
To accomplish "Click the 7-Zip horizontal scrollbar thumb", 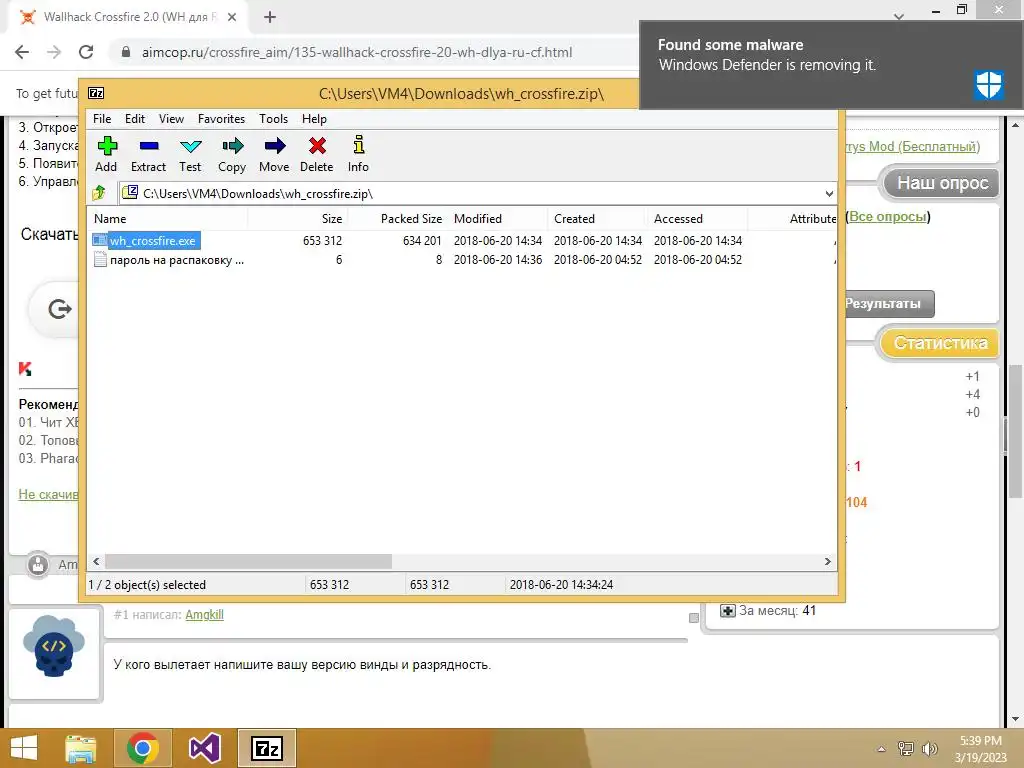I will tap(248, 562).
